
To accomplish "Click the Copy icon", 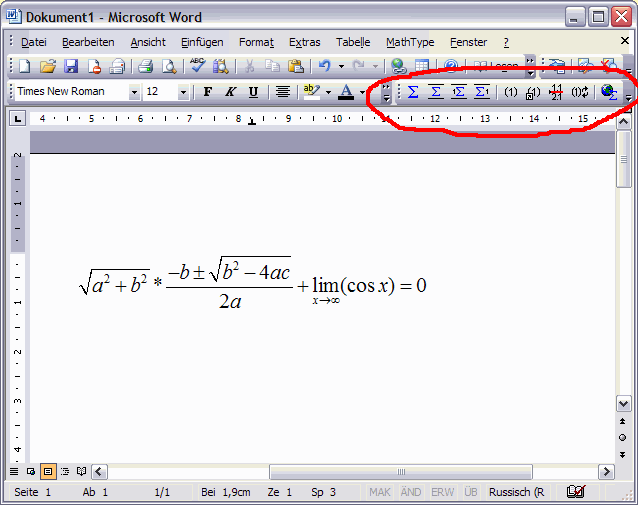I will click(x=272, y=66).
